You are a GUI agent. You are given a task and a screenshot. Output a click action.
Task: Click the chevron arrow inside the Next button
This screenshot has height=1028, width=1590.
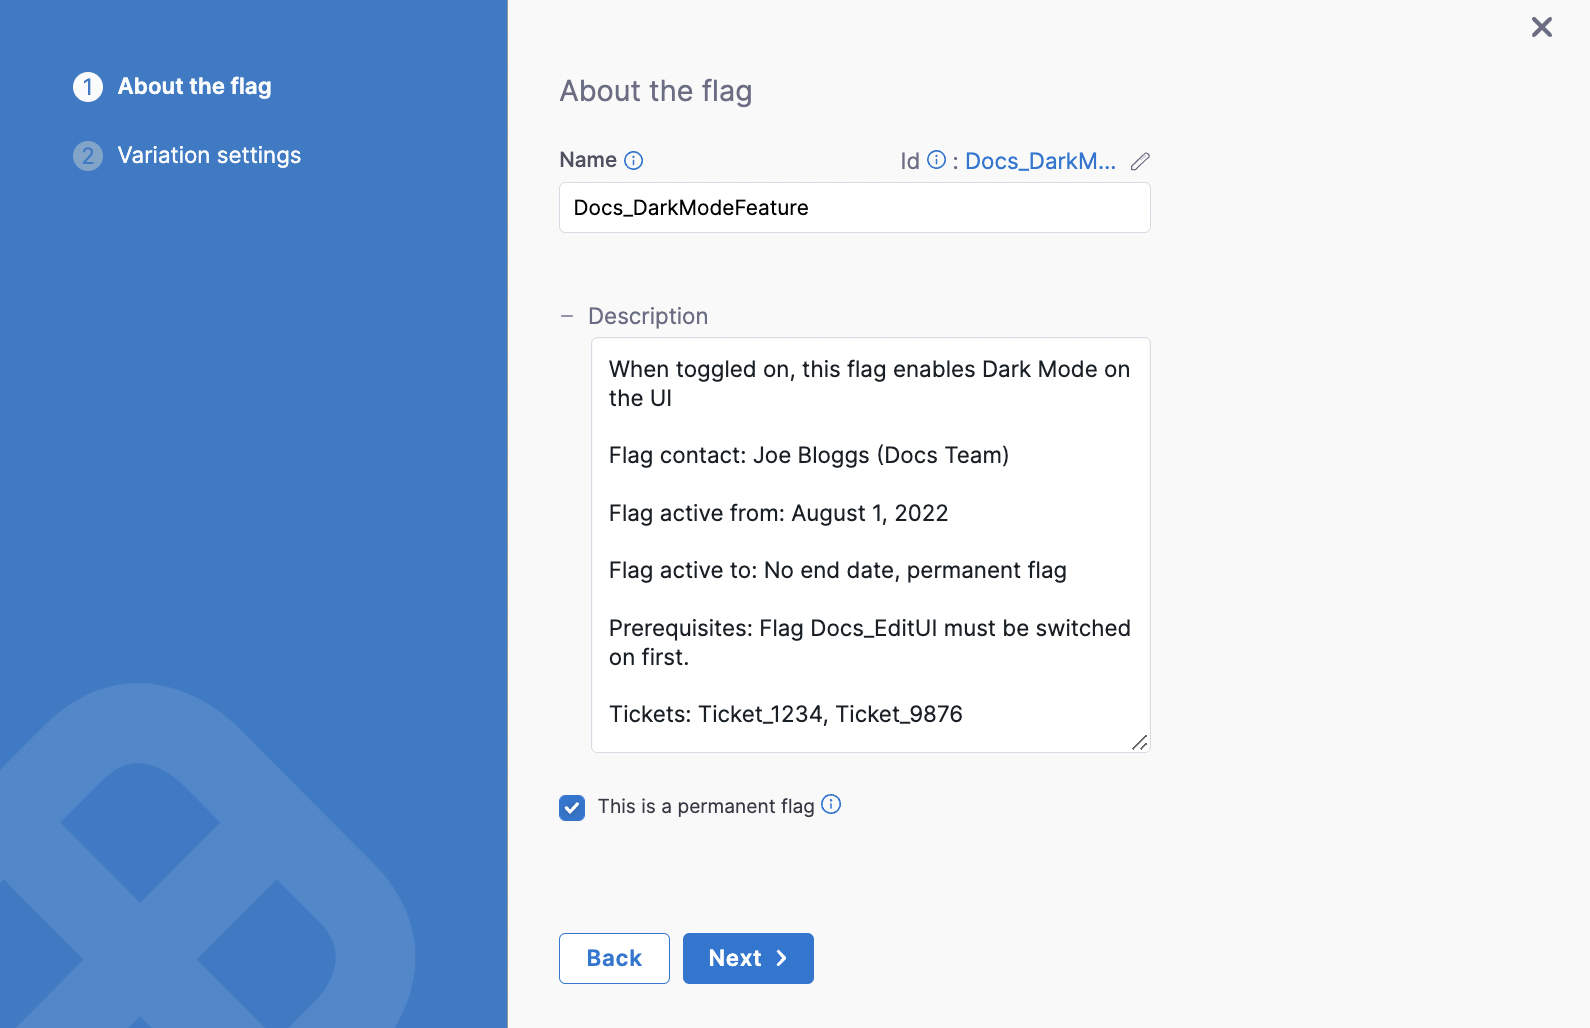point(781,958)
